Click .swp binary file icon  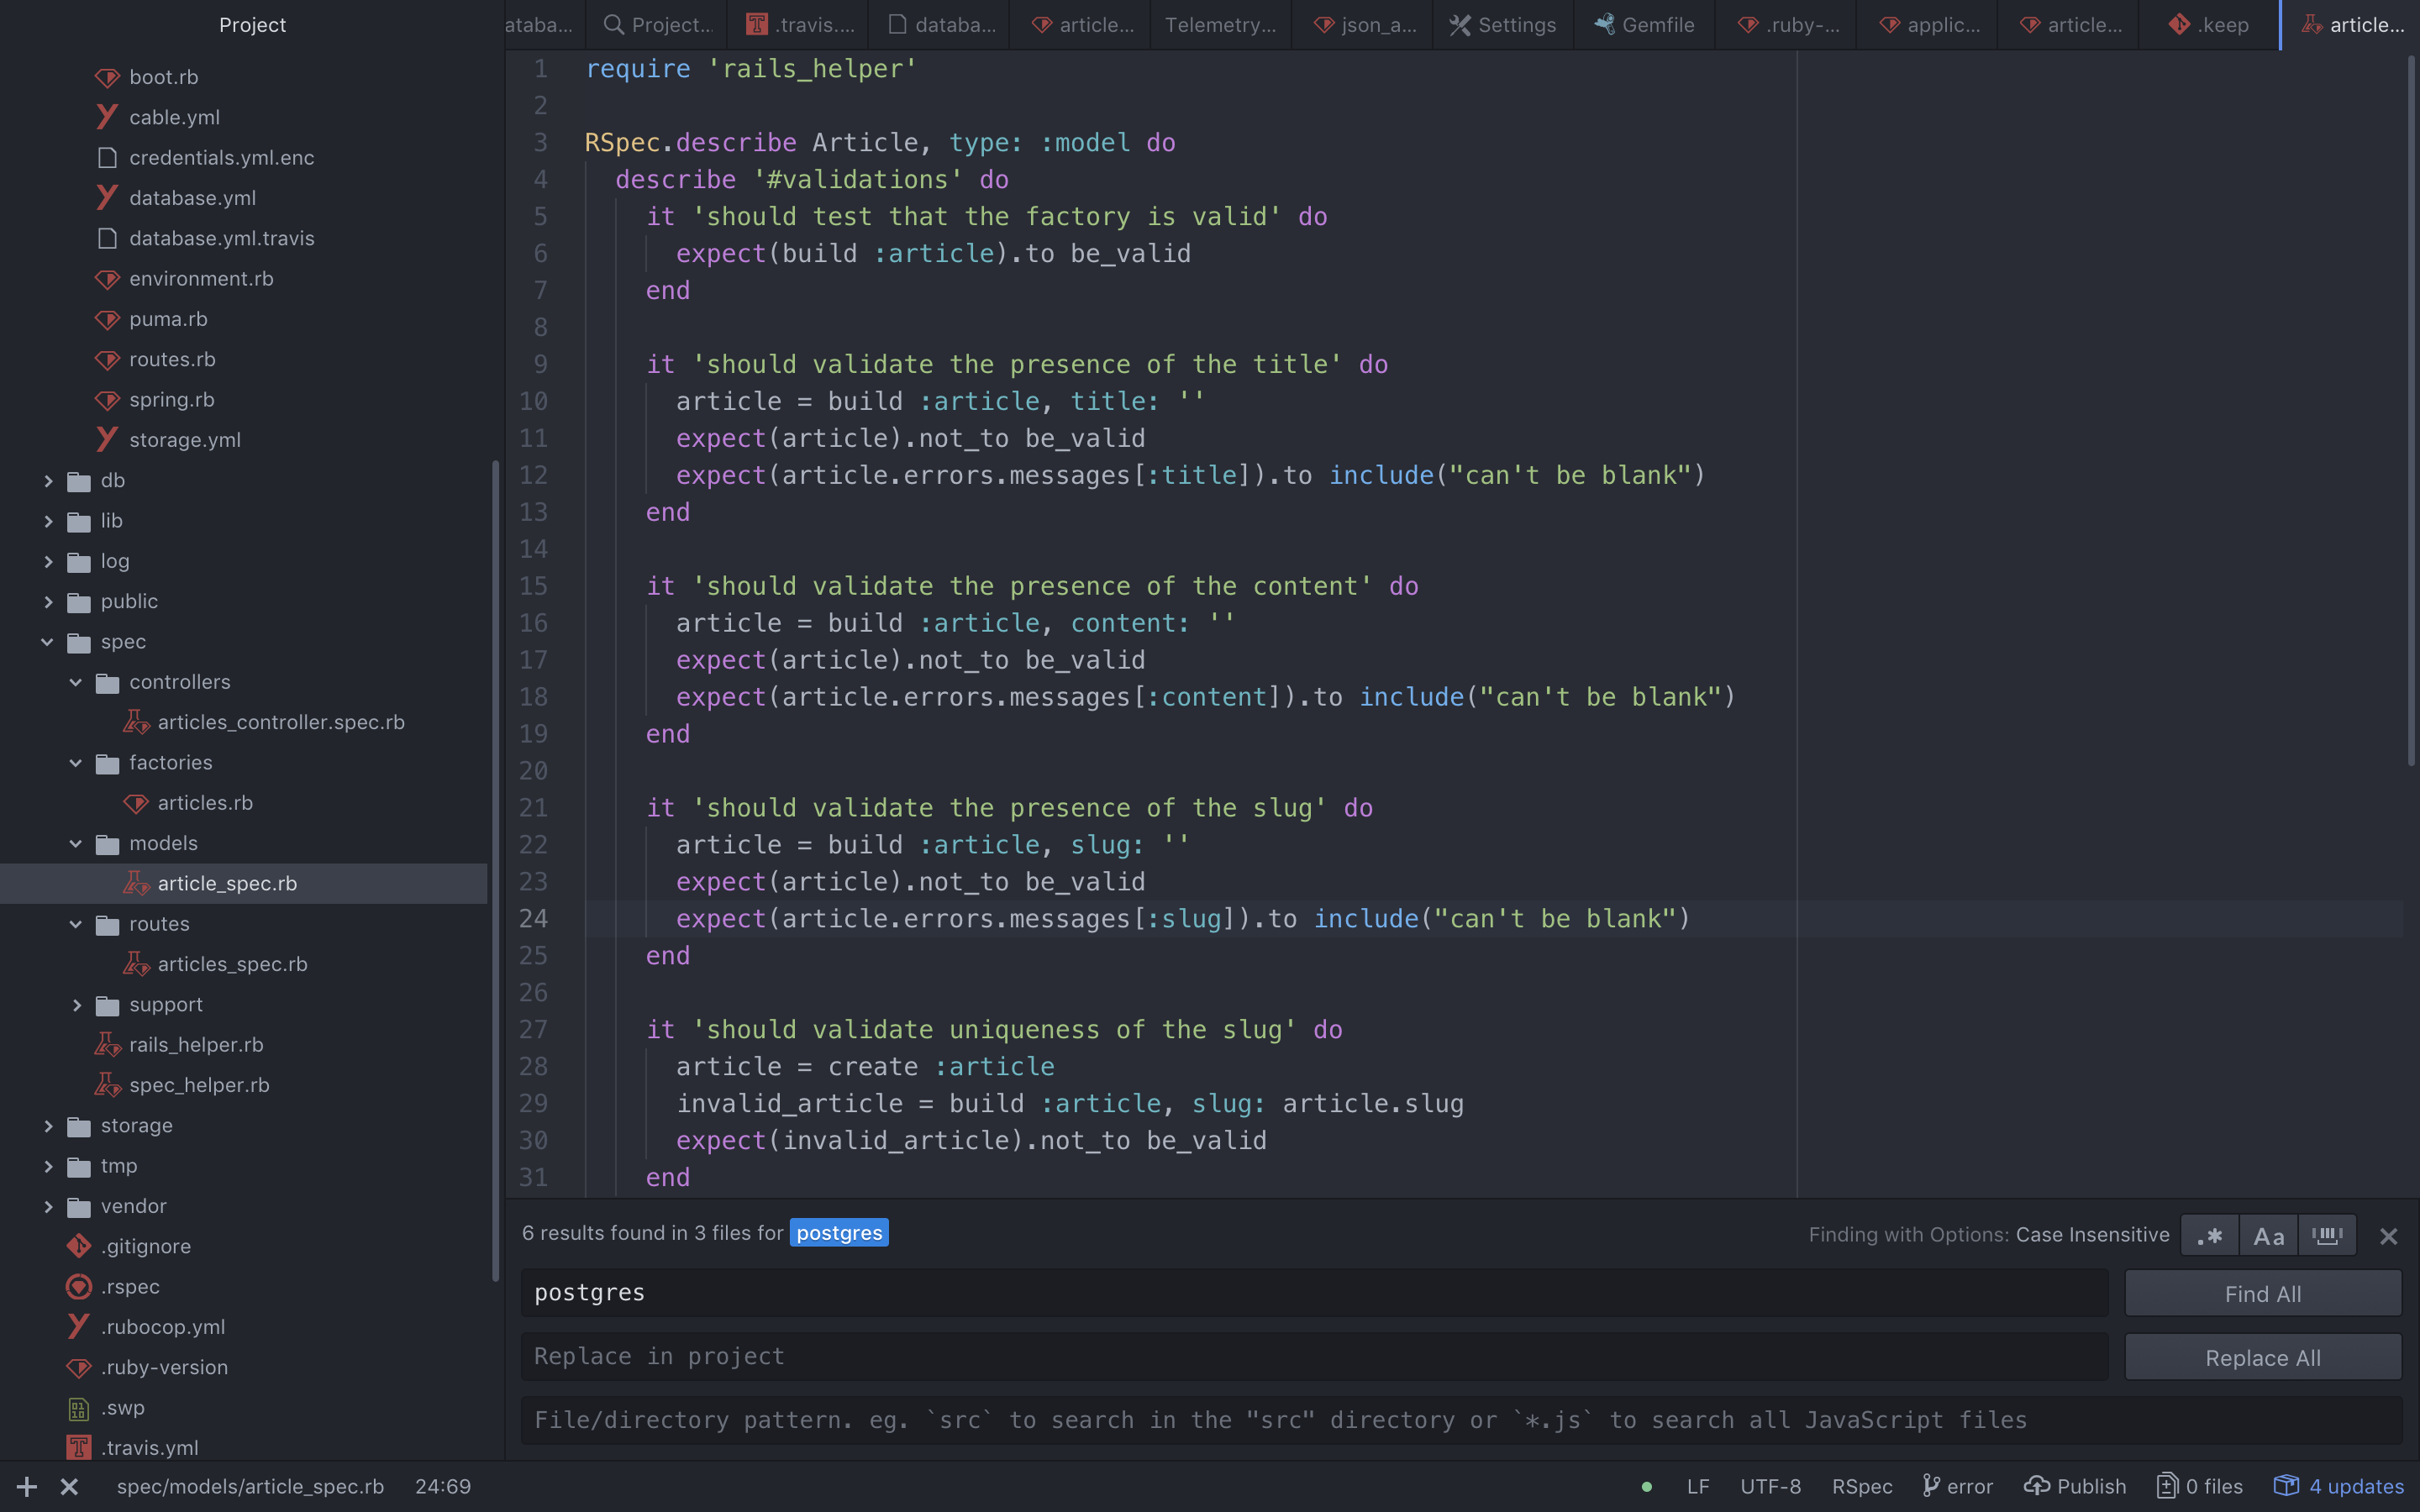tap(79, 1408)
